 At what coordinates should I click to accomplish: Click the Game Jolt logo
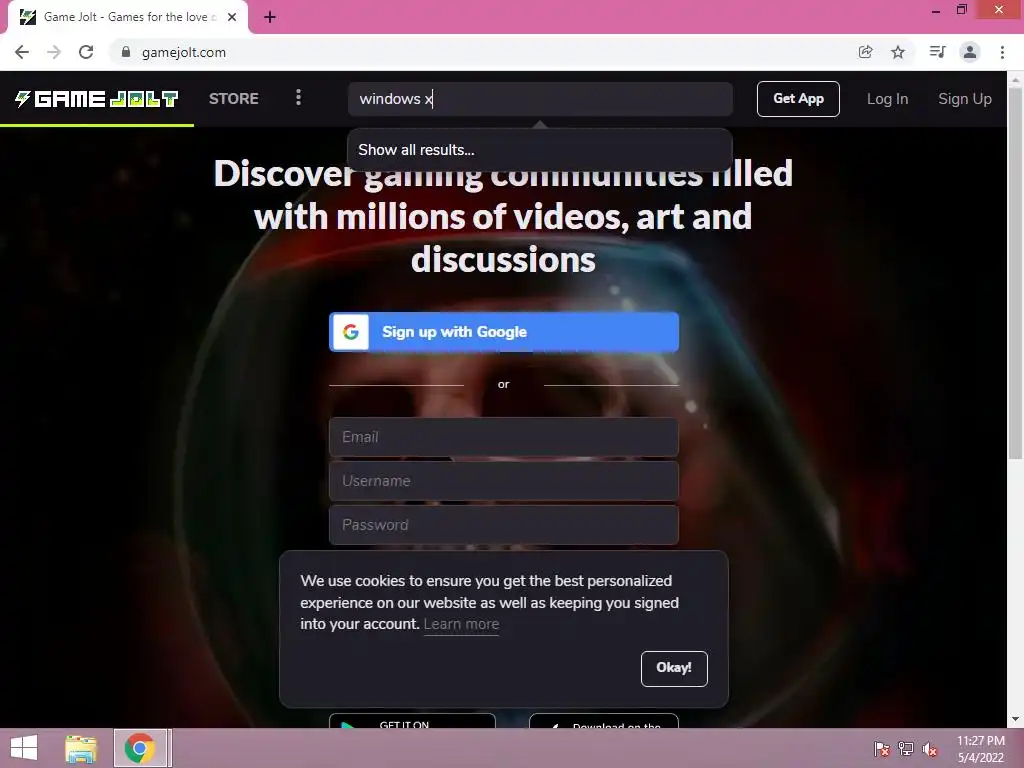97,99
